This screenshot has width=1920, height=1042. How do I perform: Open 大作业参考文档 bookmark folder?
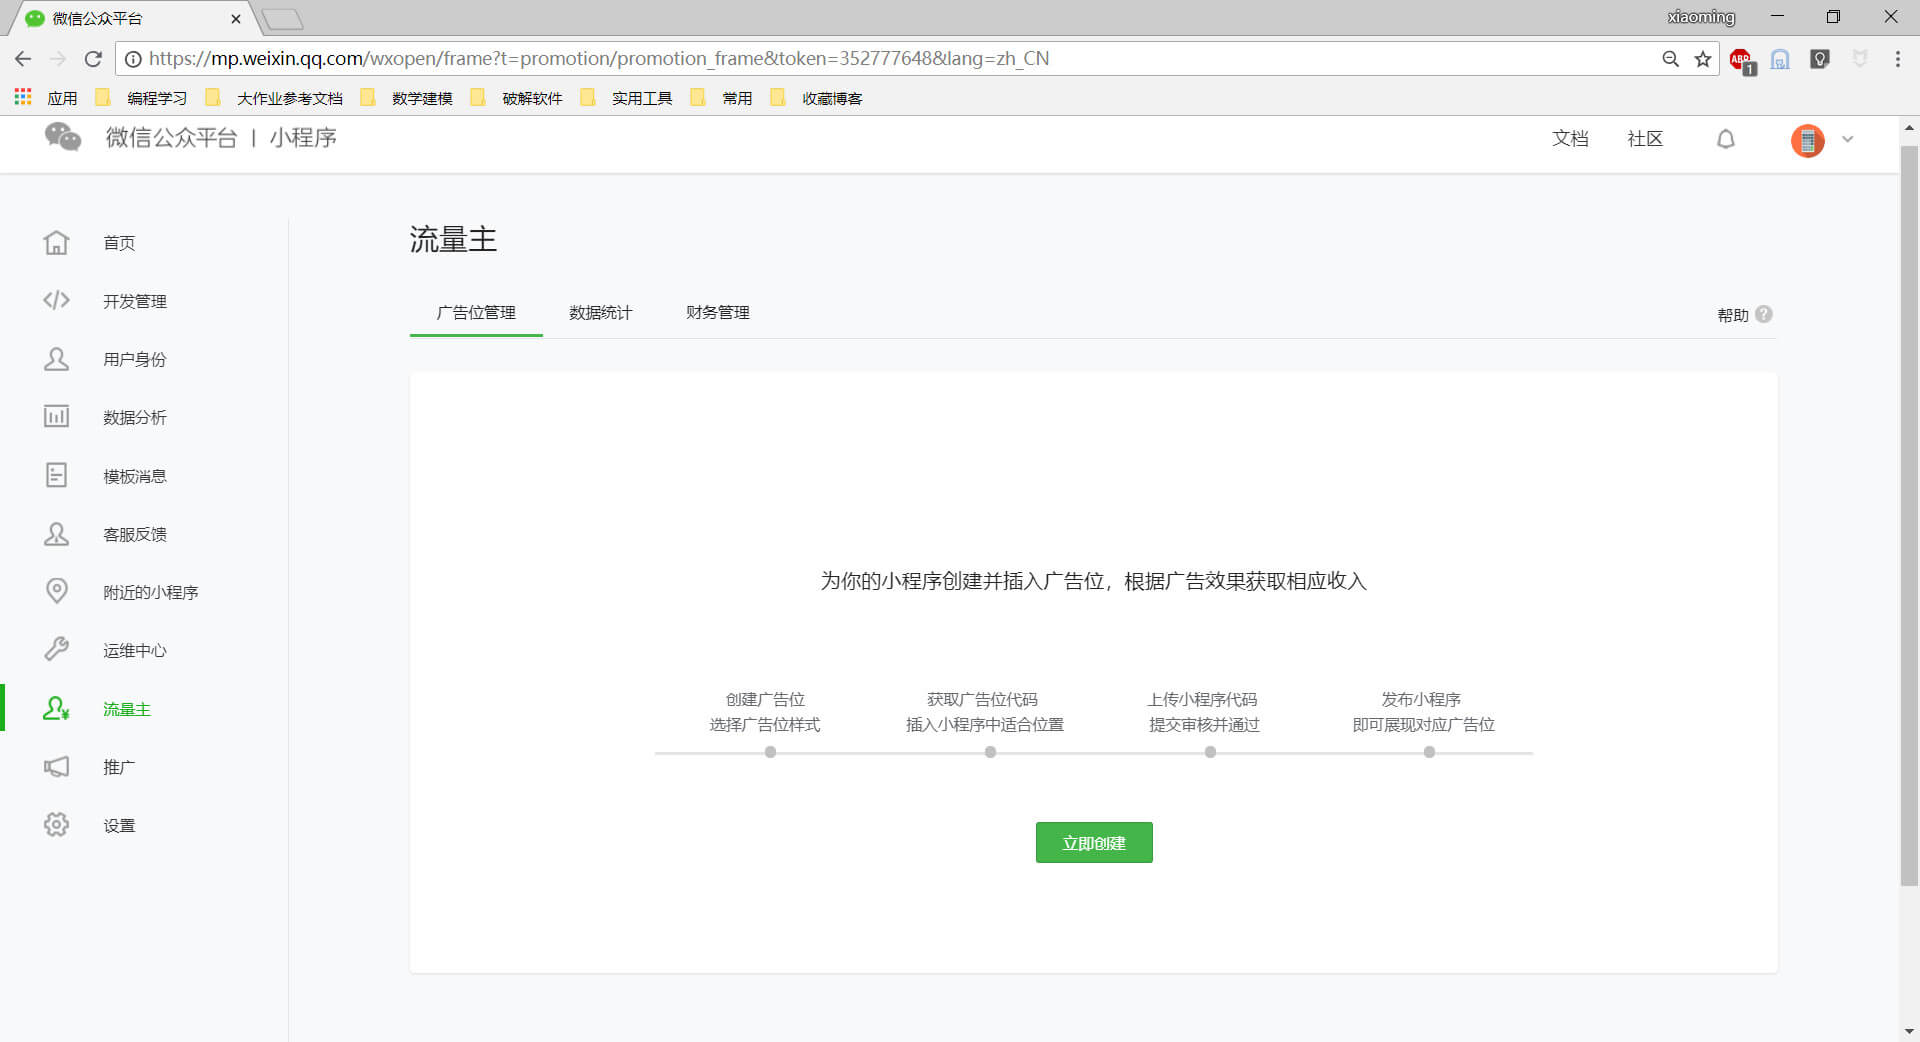(x=274, y=98)
